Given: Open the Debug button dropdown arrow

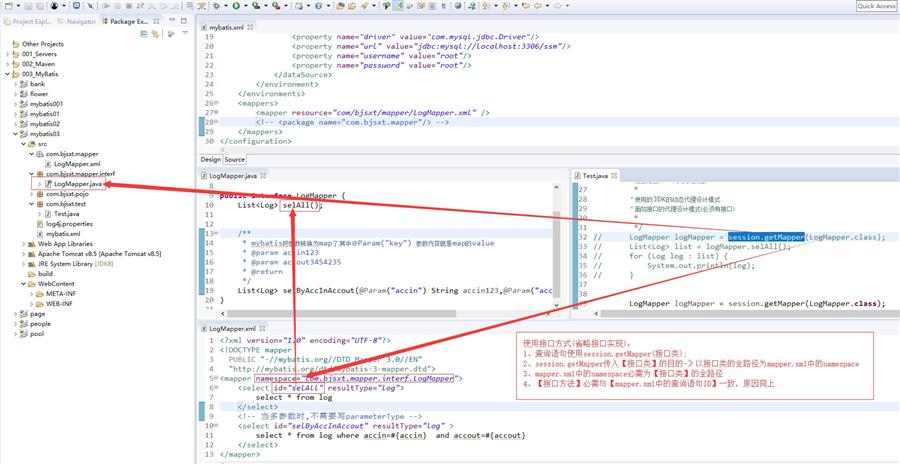Looking at the screenshot, I should 226,6.
